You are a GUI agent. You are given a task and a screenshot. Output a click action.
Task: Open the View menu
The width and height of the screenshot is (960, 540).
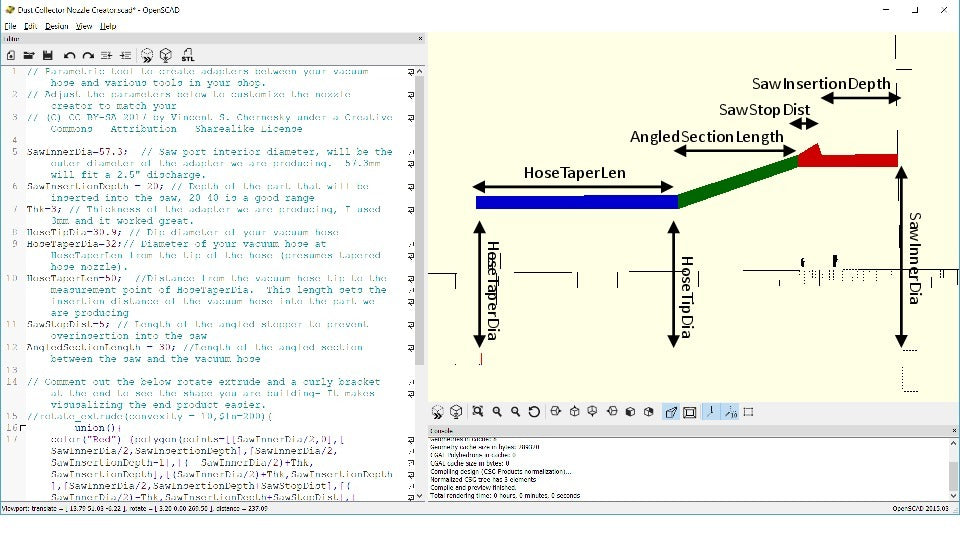click(x=84, y=26)
